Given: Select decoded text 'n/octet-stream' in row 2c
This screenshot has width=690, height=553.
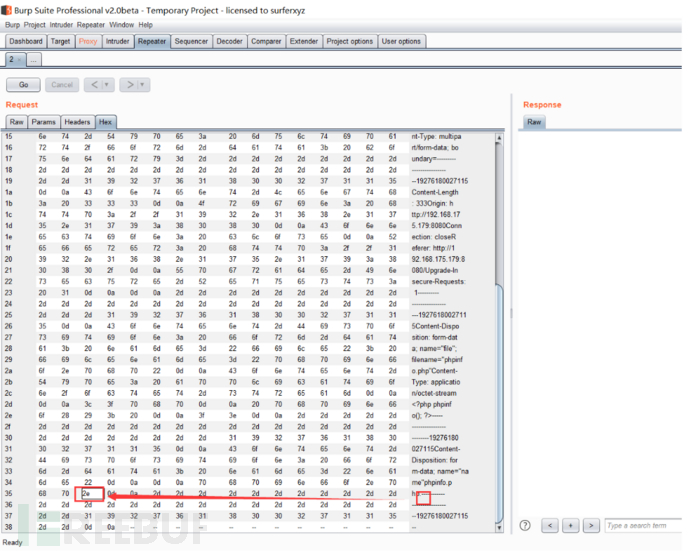Looking at the screenshot, I should pyautogui.click(x=434, y=393).
